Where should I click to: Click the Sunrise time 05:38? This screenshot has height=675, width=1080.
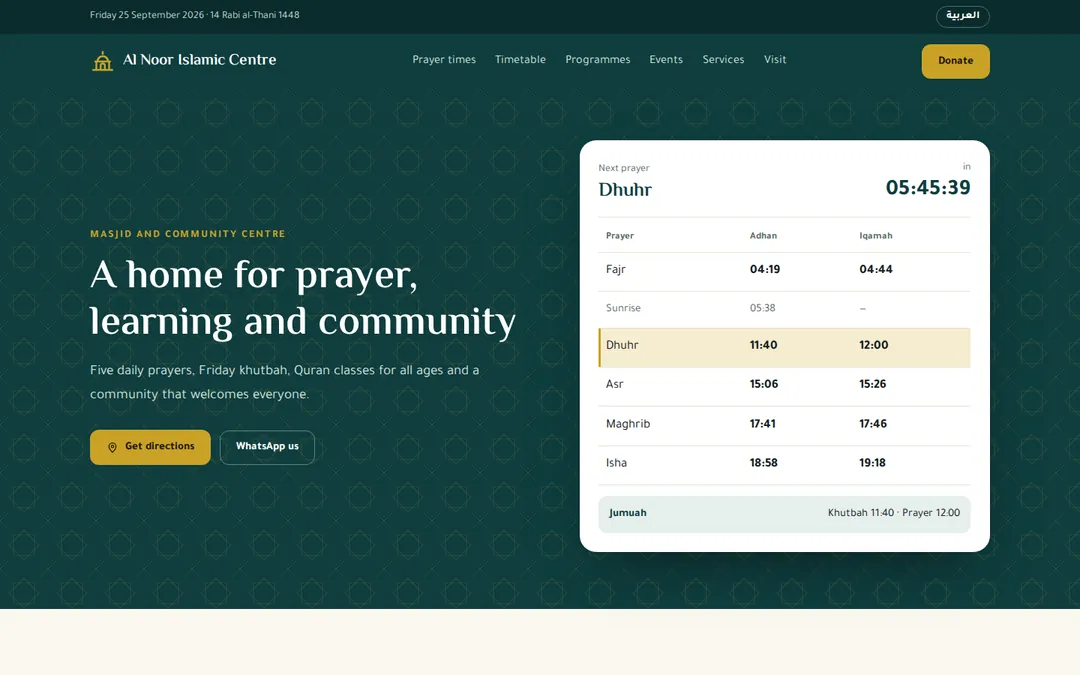[x=762, y=308]
